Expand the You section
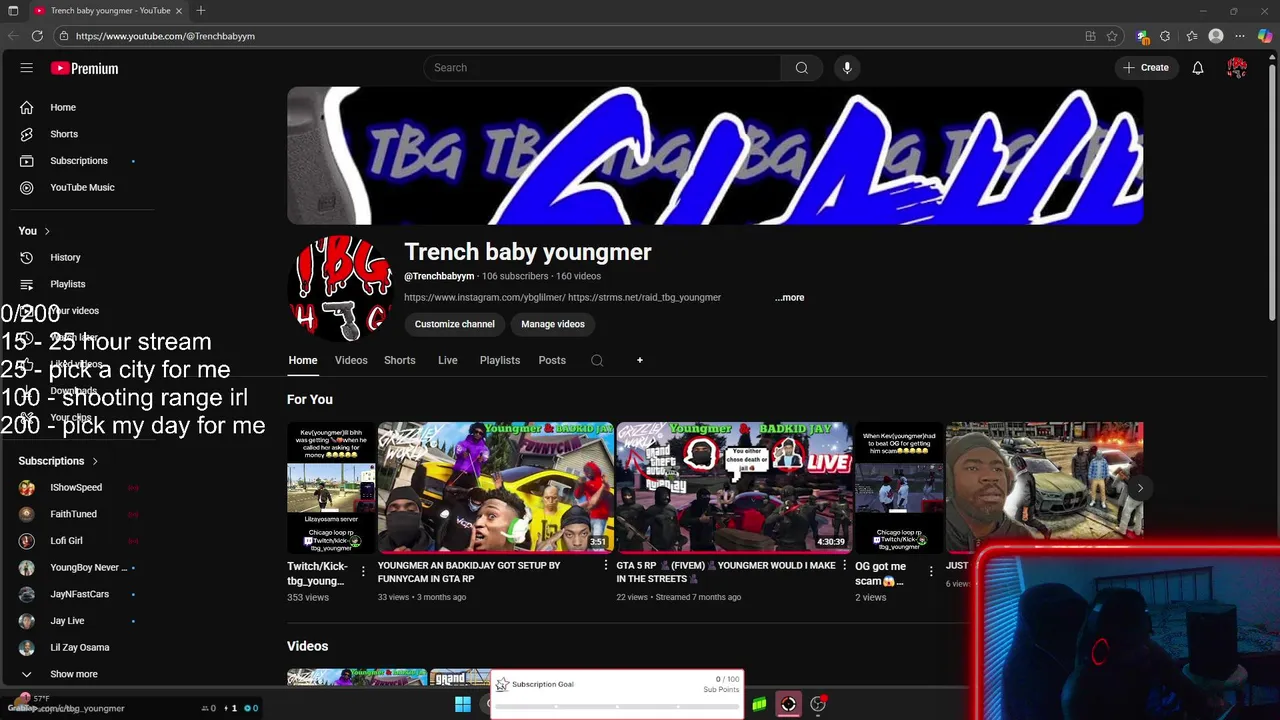 pos(35,231)
